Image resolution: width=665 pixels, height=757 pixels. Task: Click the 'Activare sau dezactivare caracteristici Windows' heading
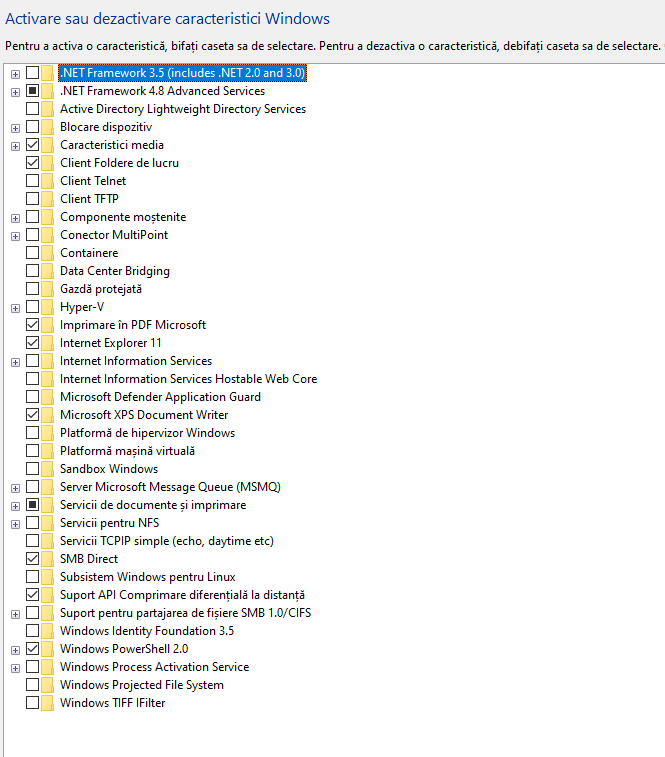pyautogui.click(x=167, y=18)
